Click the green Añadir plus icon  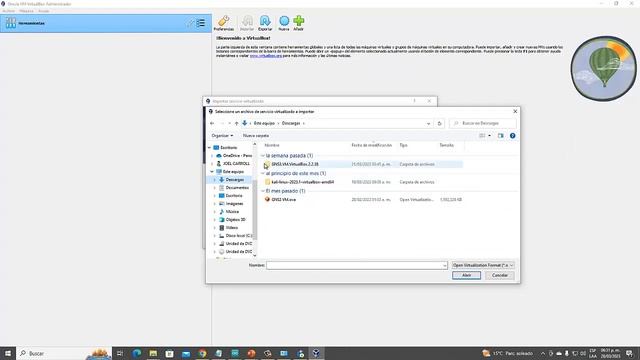click(x=299, y=23)
